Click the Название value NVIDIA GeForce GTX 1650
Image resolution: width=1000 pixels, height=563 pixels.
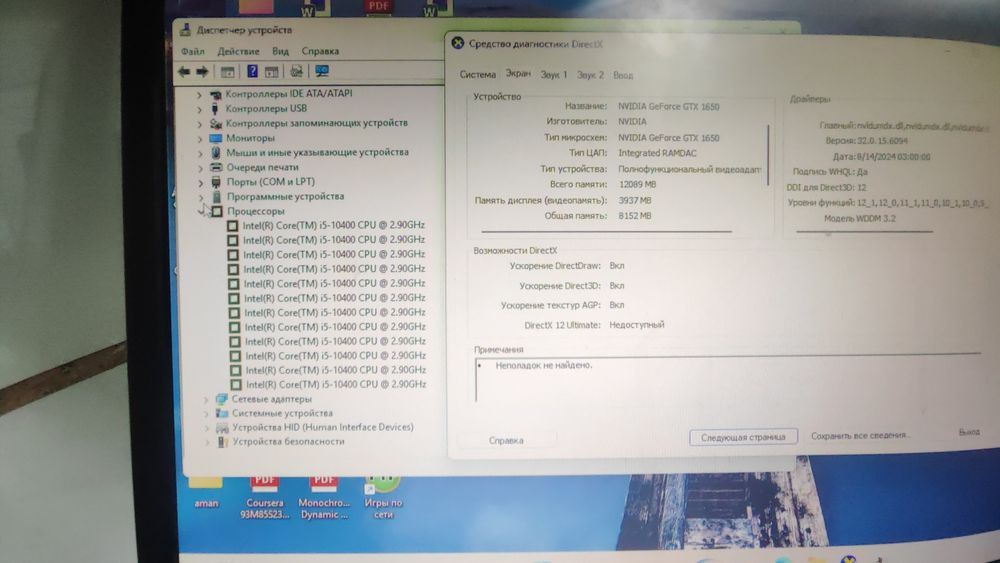point(668,106)
